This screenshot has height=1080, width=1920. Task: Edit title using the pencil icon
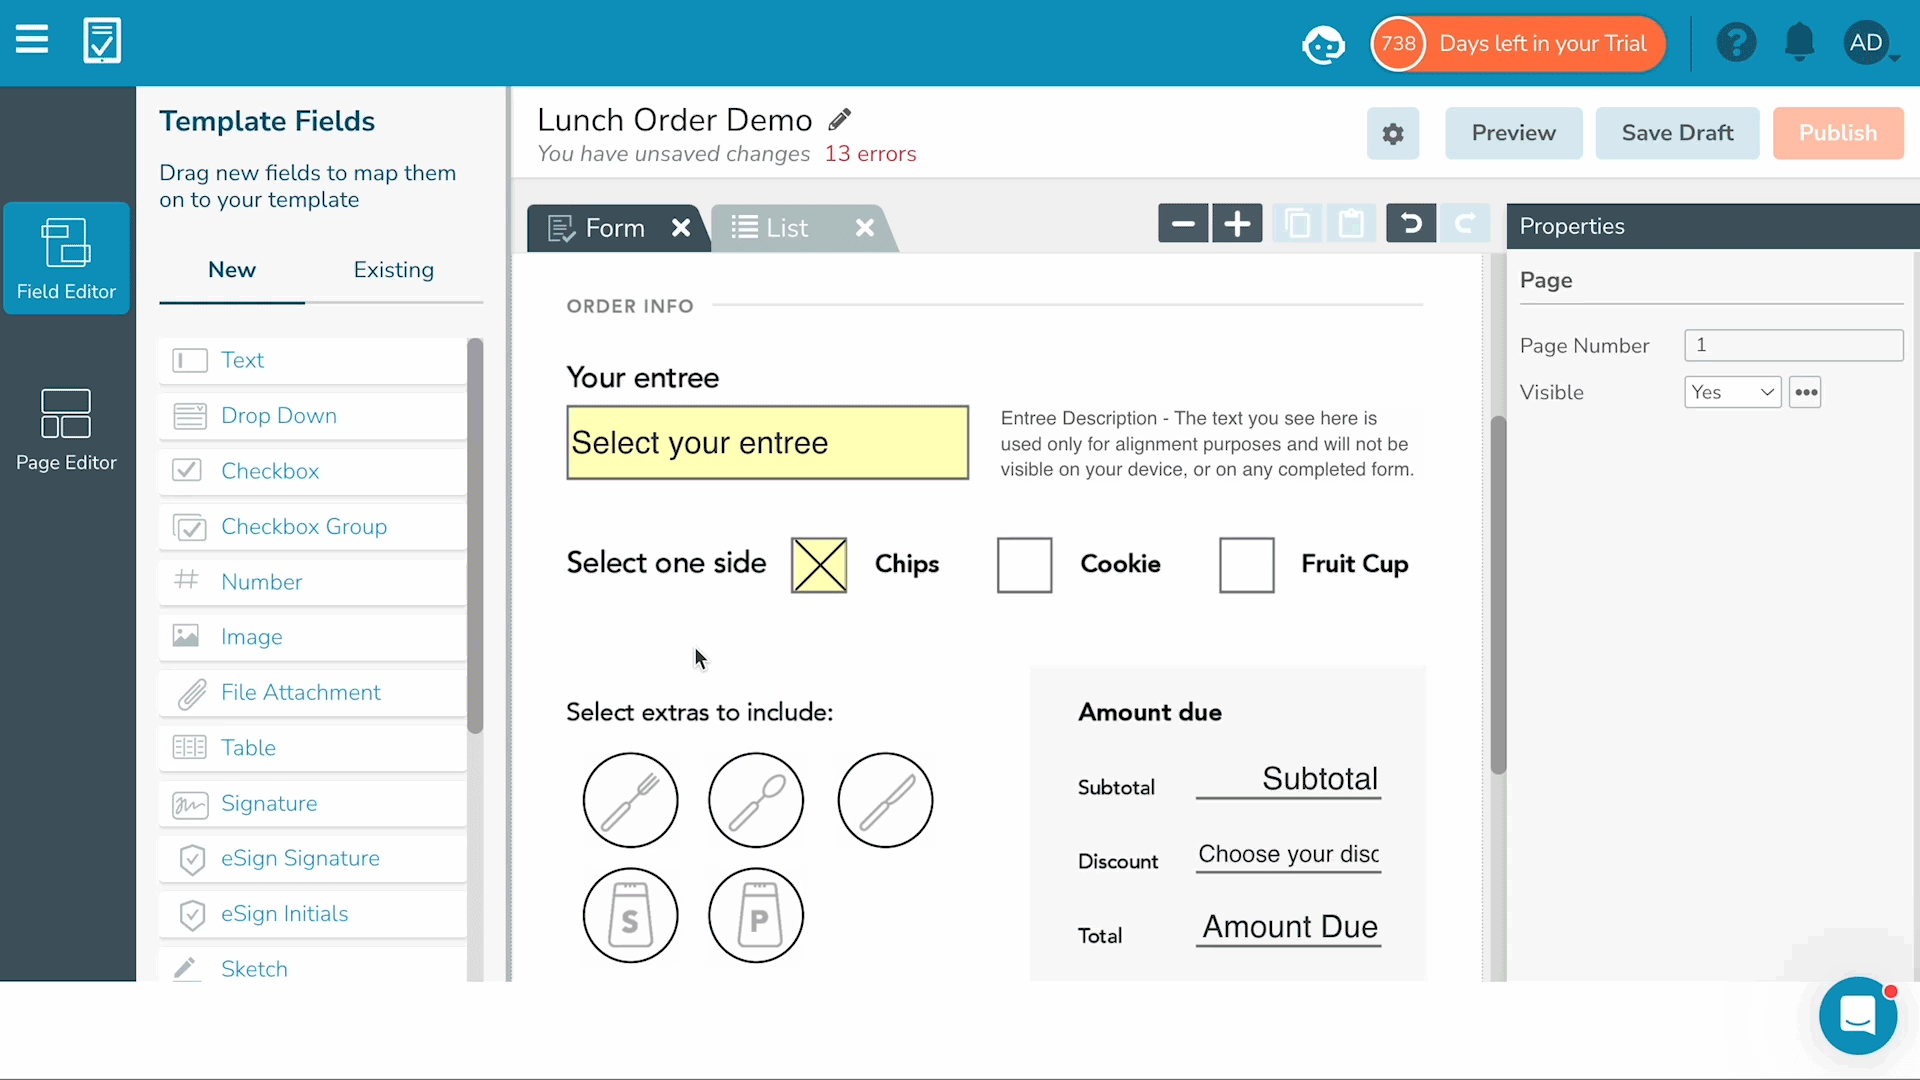pos(840,120)
